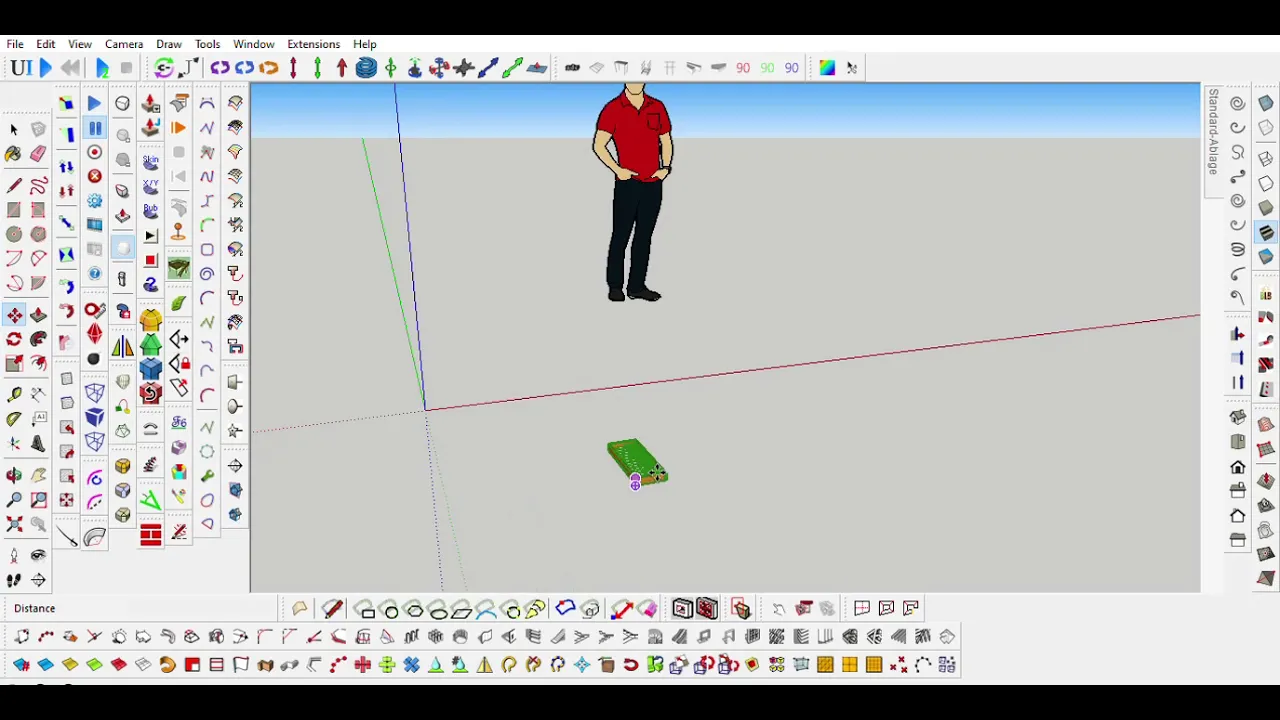The image size is (1280, 720).
Task: Select the Scale tool
Action: tap(14, 364)
